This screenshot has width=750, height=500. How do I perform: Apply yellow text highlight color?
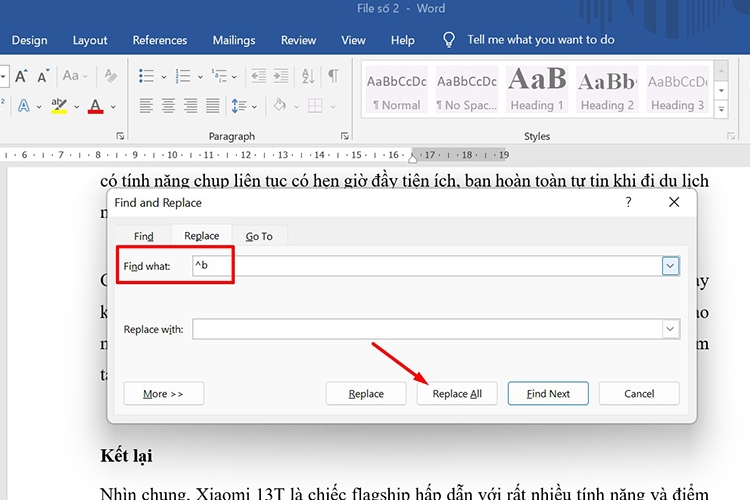(59, 106)
